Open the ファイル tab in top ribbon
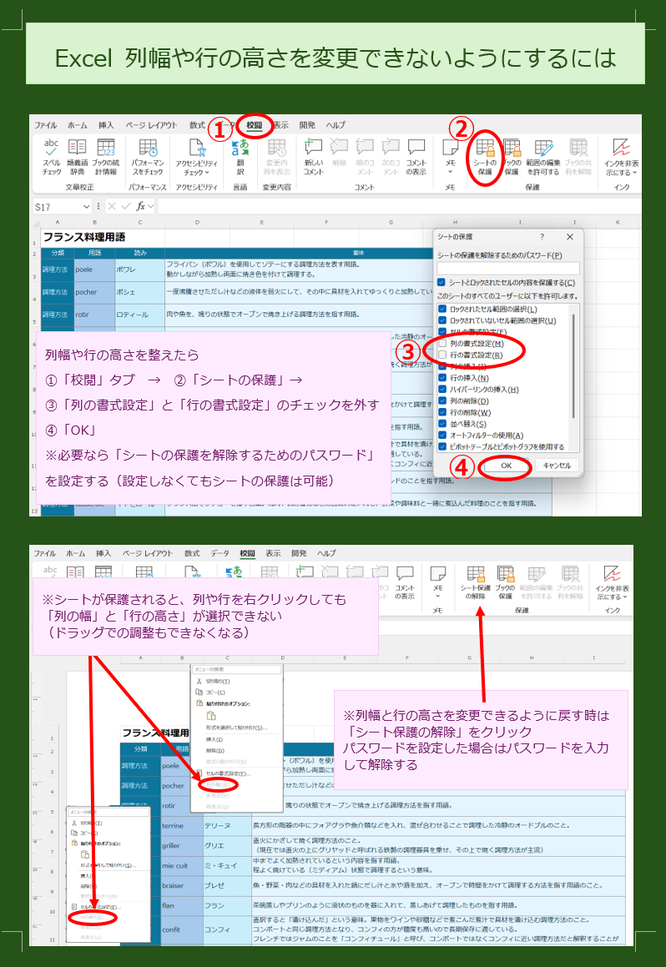This screenshot has width=666, height=967. click(x=46, y=125)
